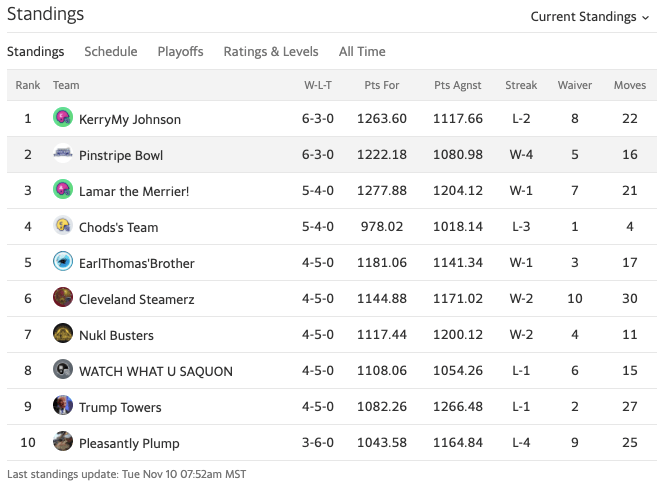
Task: Click Chods's Team avatar icon
Action: (63, 226)
